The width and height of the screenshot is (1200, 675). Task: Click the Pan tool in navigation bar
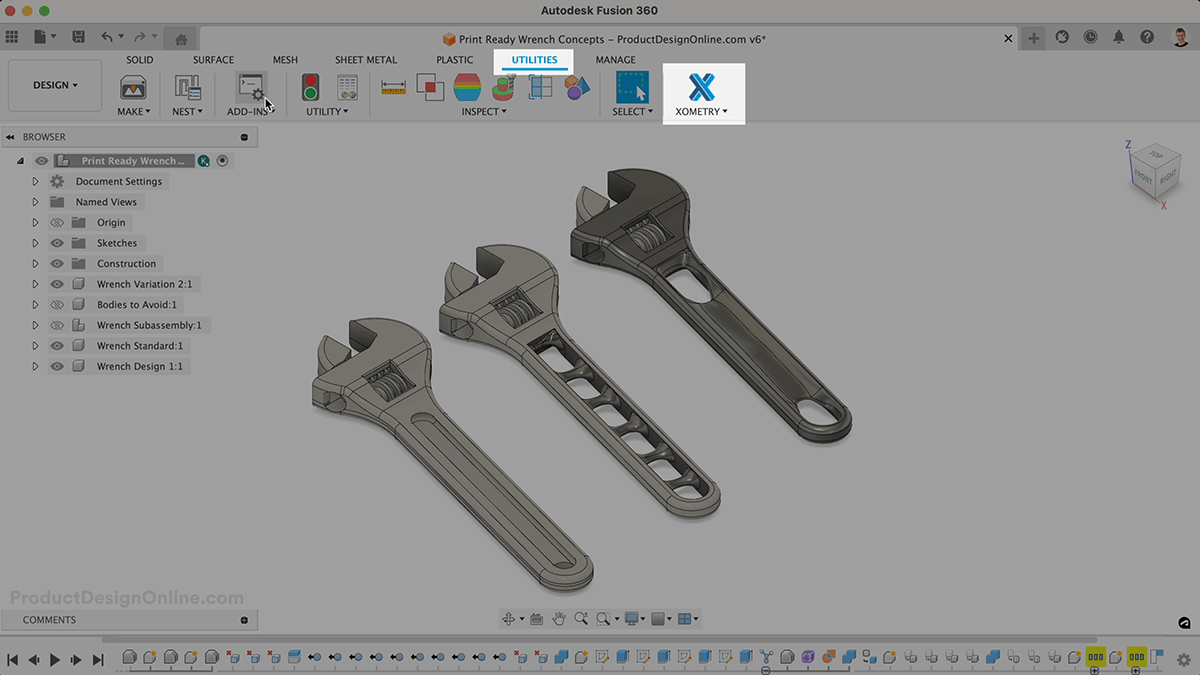pyautogui.click(x=559, y=618)
